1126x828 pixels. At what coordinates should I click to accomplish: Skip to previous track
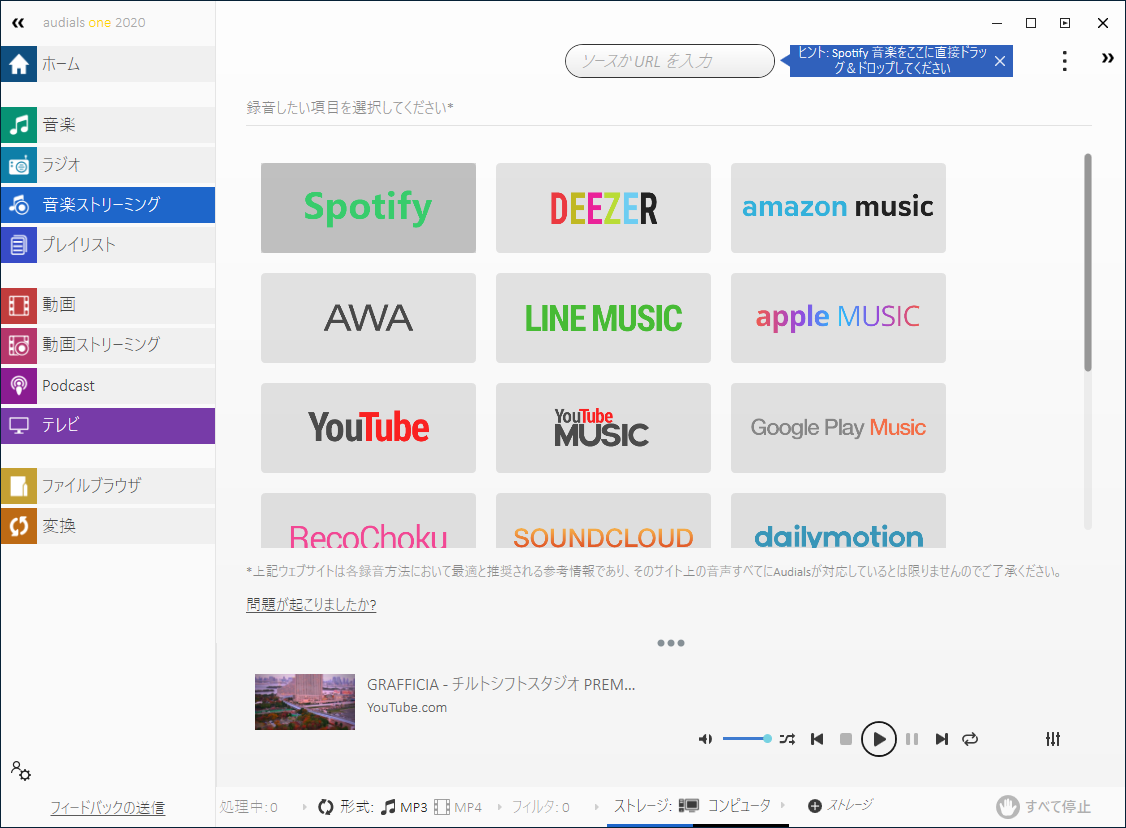coord(816,739)
